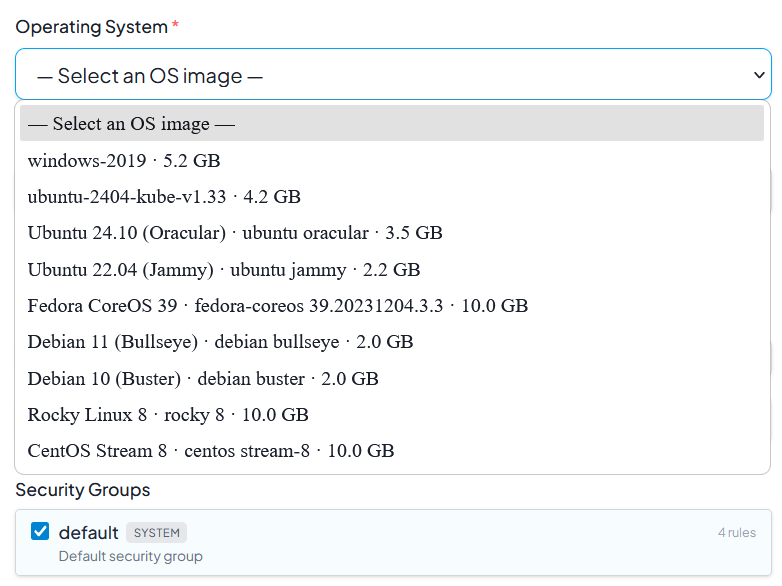The width and height of the screenshot is (782, 586).
Task: Select Fedora CoreOS 39 option
Action: 391,306
